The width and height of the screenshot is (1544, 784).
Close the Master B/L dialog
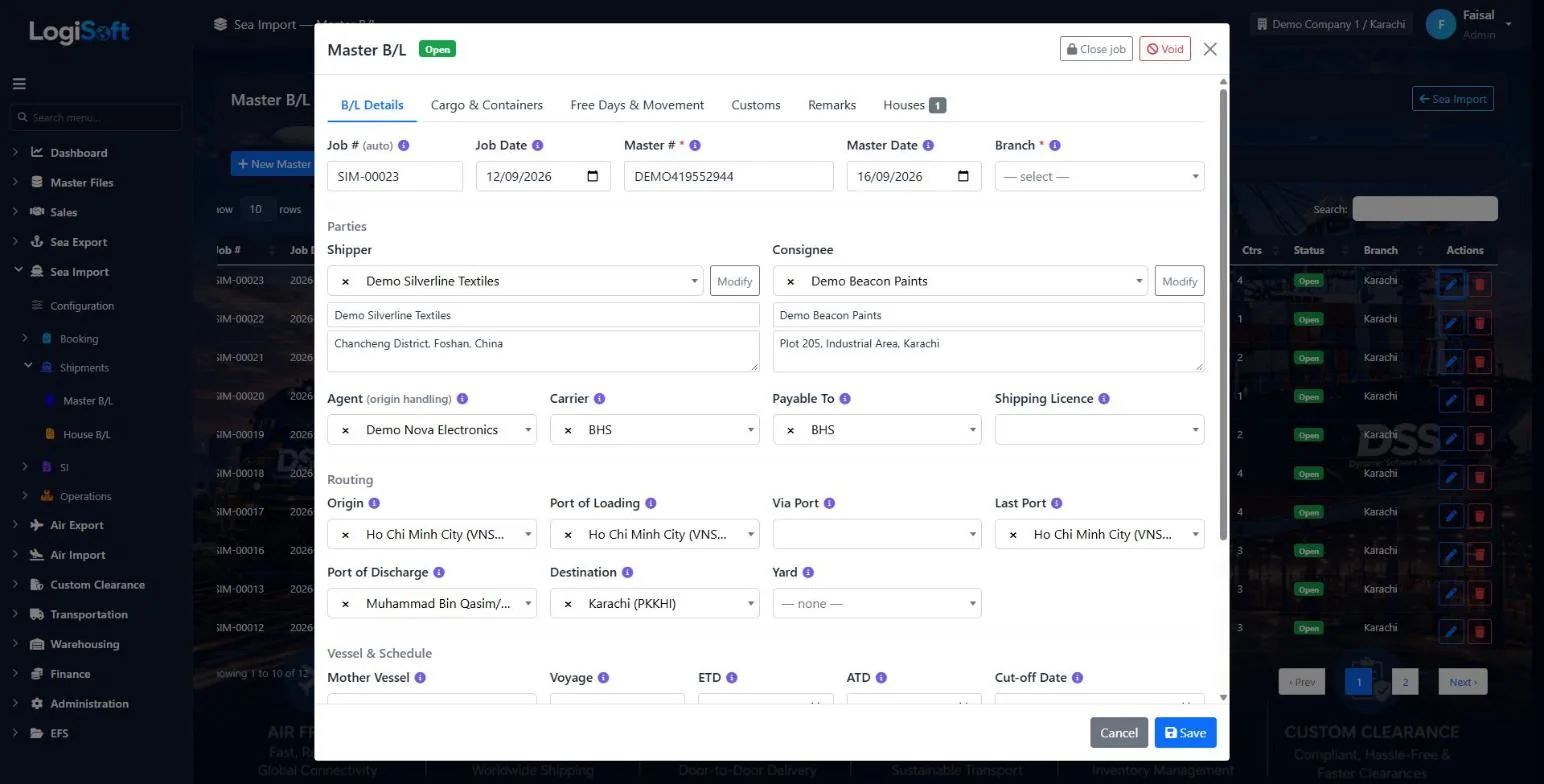[x=1210, y=49]
